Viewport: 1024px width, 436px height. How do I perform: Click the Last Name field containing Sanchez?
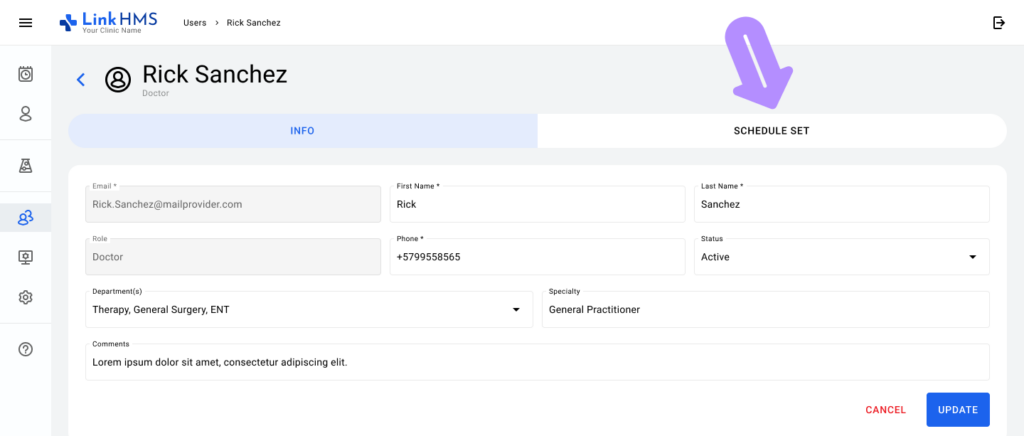click(842, 204)
